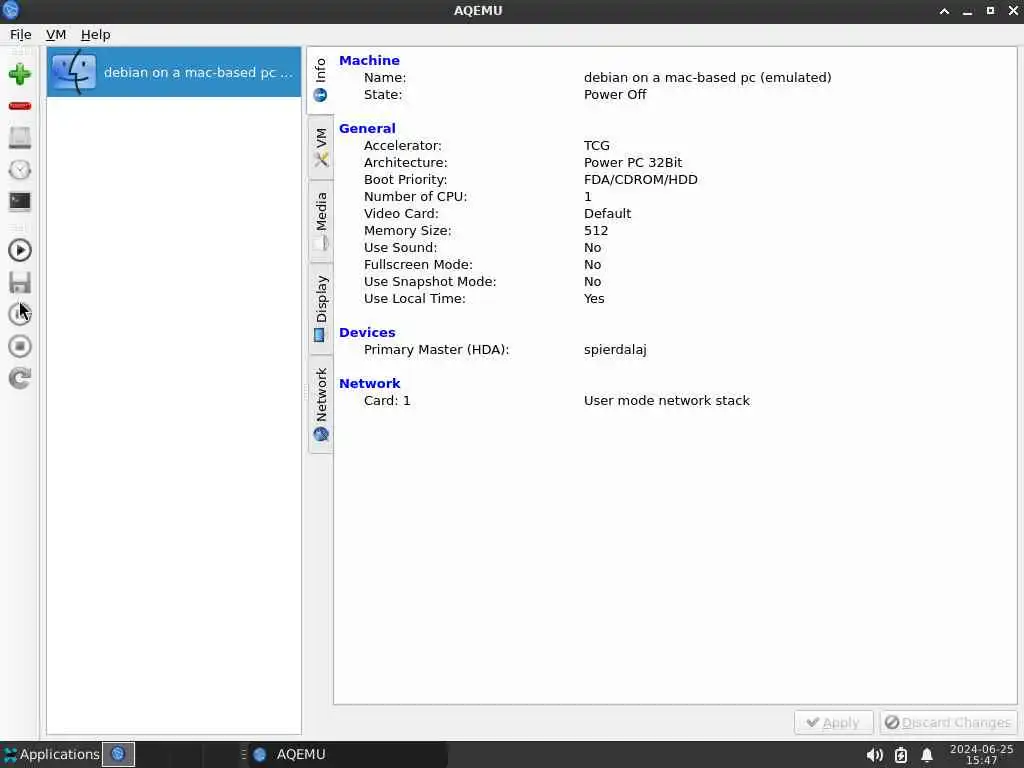Add a new virtual machine with green plus
The image size is (1024, 768).
[20, 74]
